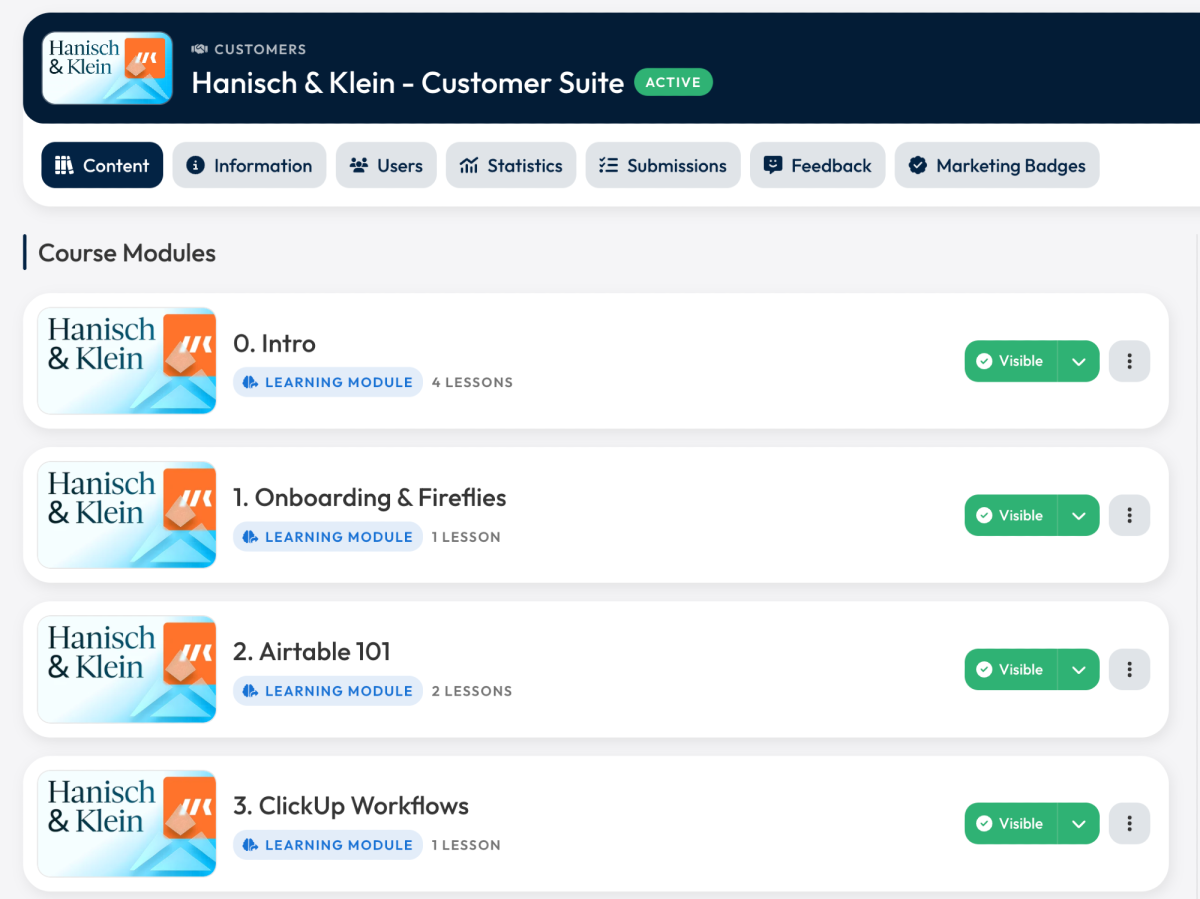Click the 0. Intro module thumbnail
This screenshot has width=1200, height=899.
[x=127, y=361]
